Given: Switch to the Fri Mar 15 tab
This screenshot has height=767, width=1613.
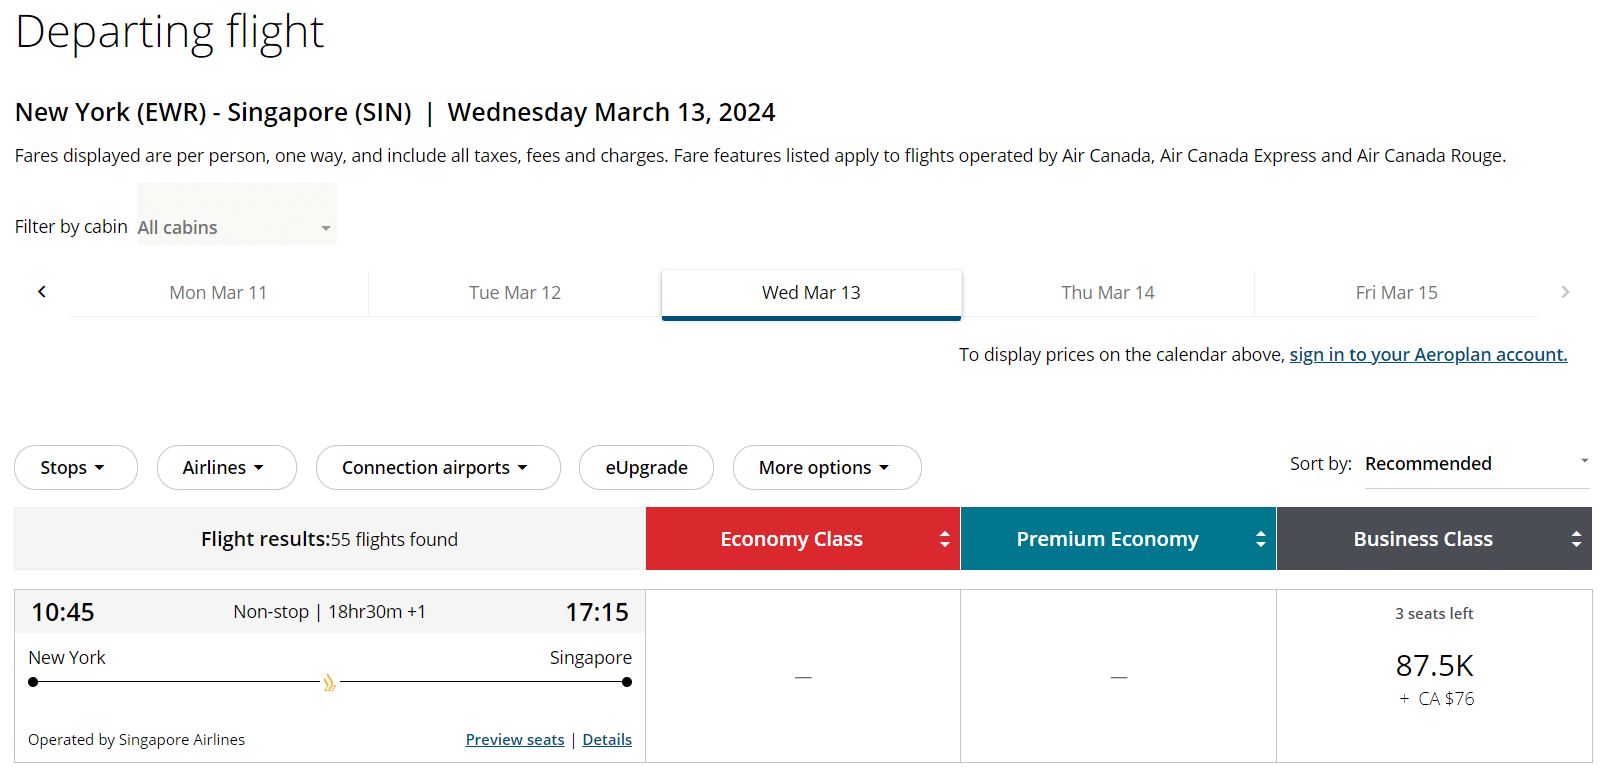Looking at the screenshot, I should click(x=1396, y=293).
